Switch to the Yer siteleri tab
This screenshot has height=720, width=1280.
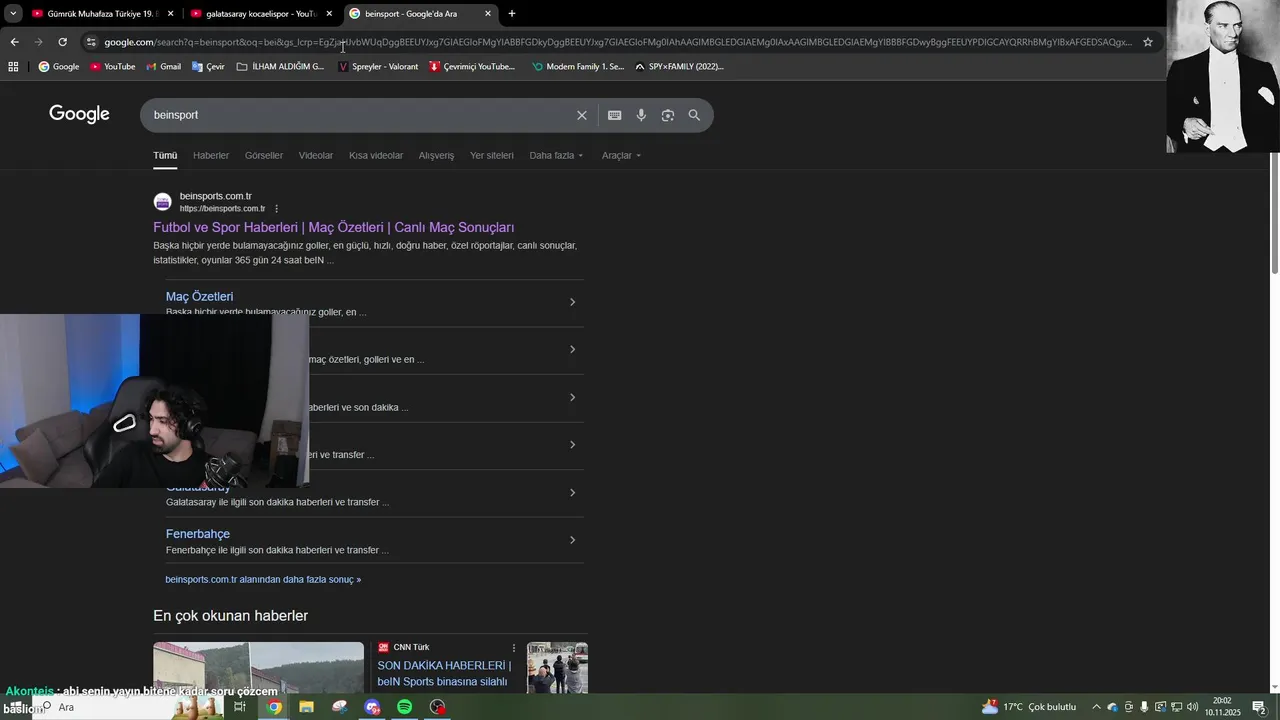tap(492, 156)
